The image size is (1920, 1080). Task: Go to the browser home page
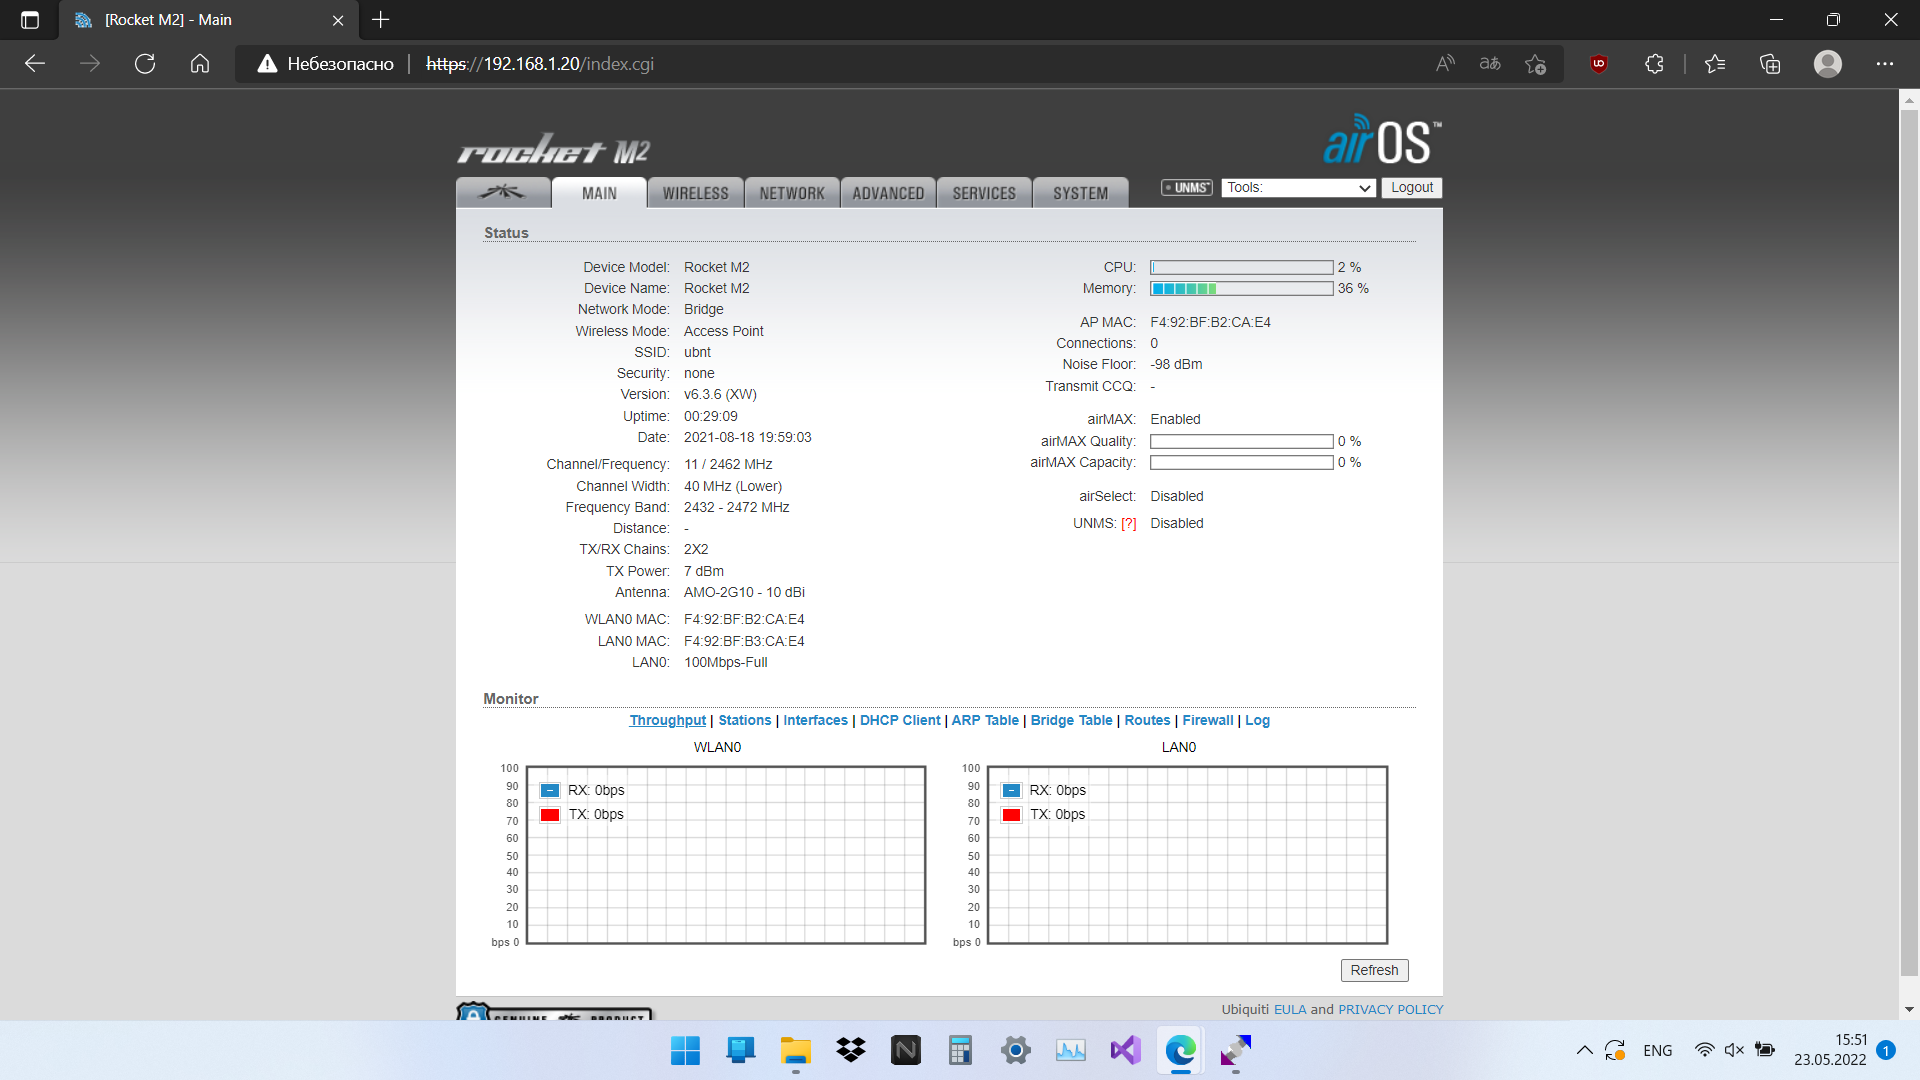coord(200,63)
